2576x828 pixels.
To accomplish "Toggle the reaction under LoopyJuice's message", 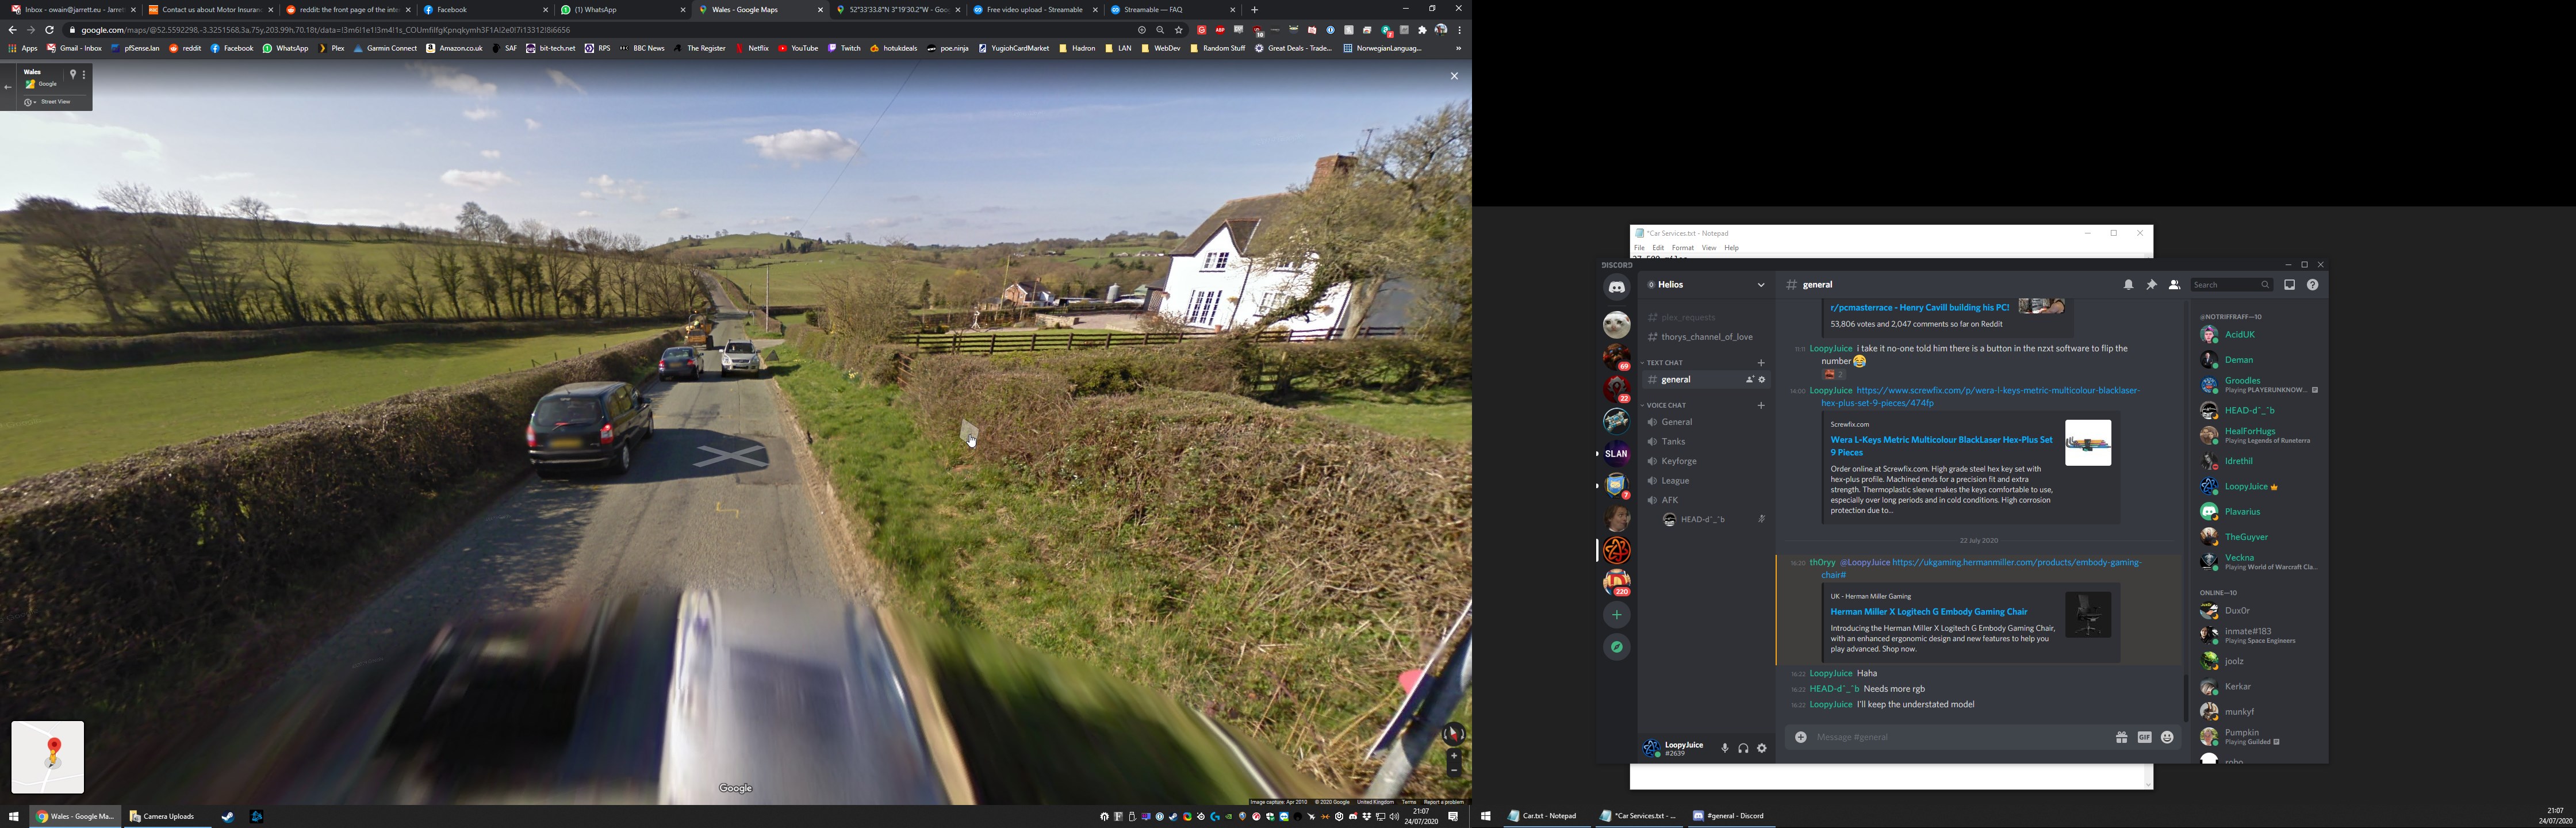I will pyautogui.click(x=1834, y=375).
